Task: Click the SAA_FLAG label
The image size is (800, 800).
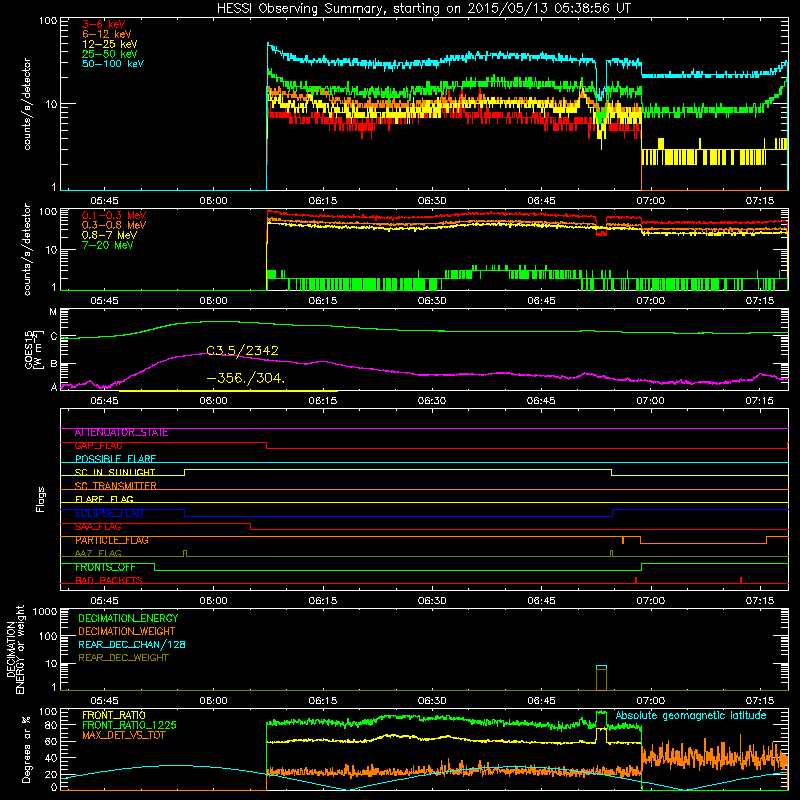Action: pyautogui.click(x=98, y=527)
